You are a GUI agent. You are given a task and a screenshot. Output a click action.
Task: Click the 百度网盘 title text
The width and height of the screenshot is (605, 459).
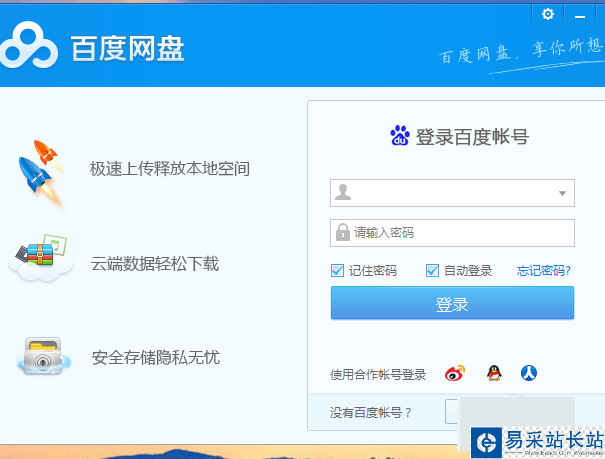tap(128, 49)
